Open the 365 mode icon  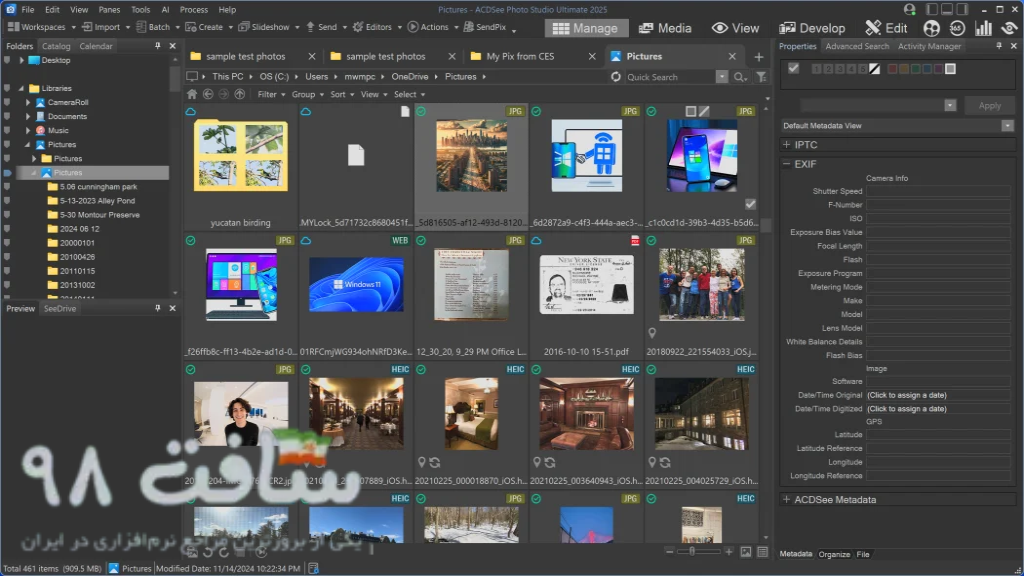pyautogui.click(x=957, y=28)
